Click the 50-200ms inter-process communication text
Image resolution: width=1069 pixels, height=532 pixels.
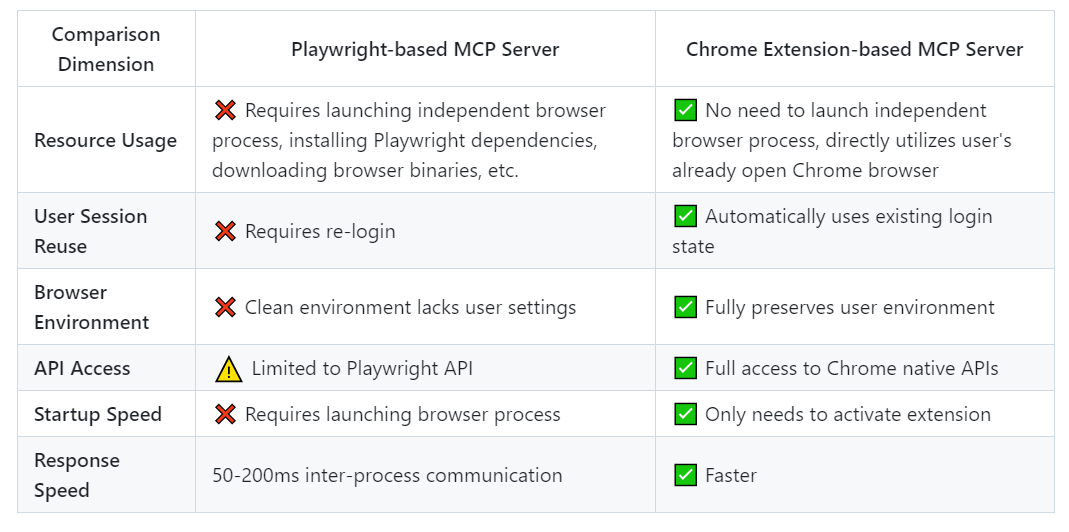pos(387,475)
